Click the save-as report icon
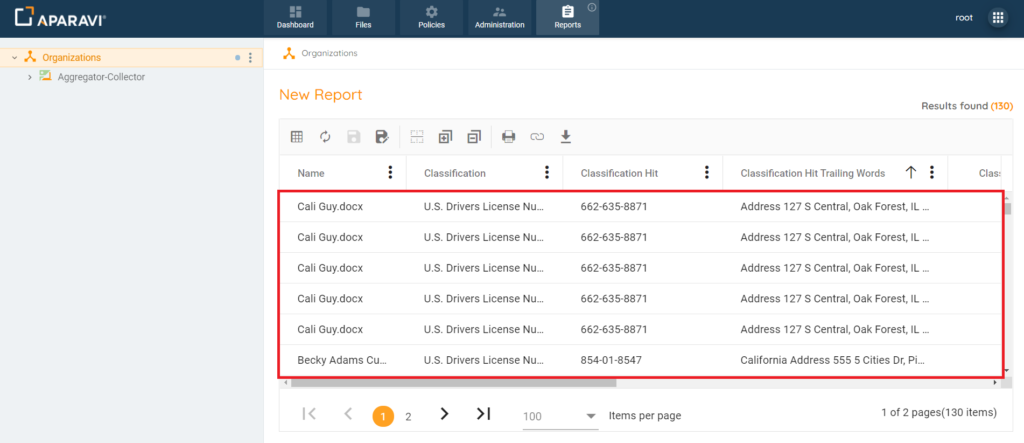 [x=381, y=137]
